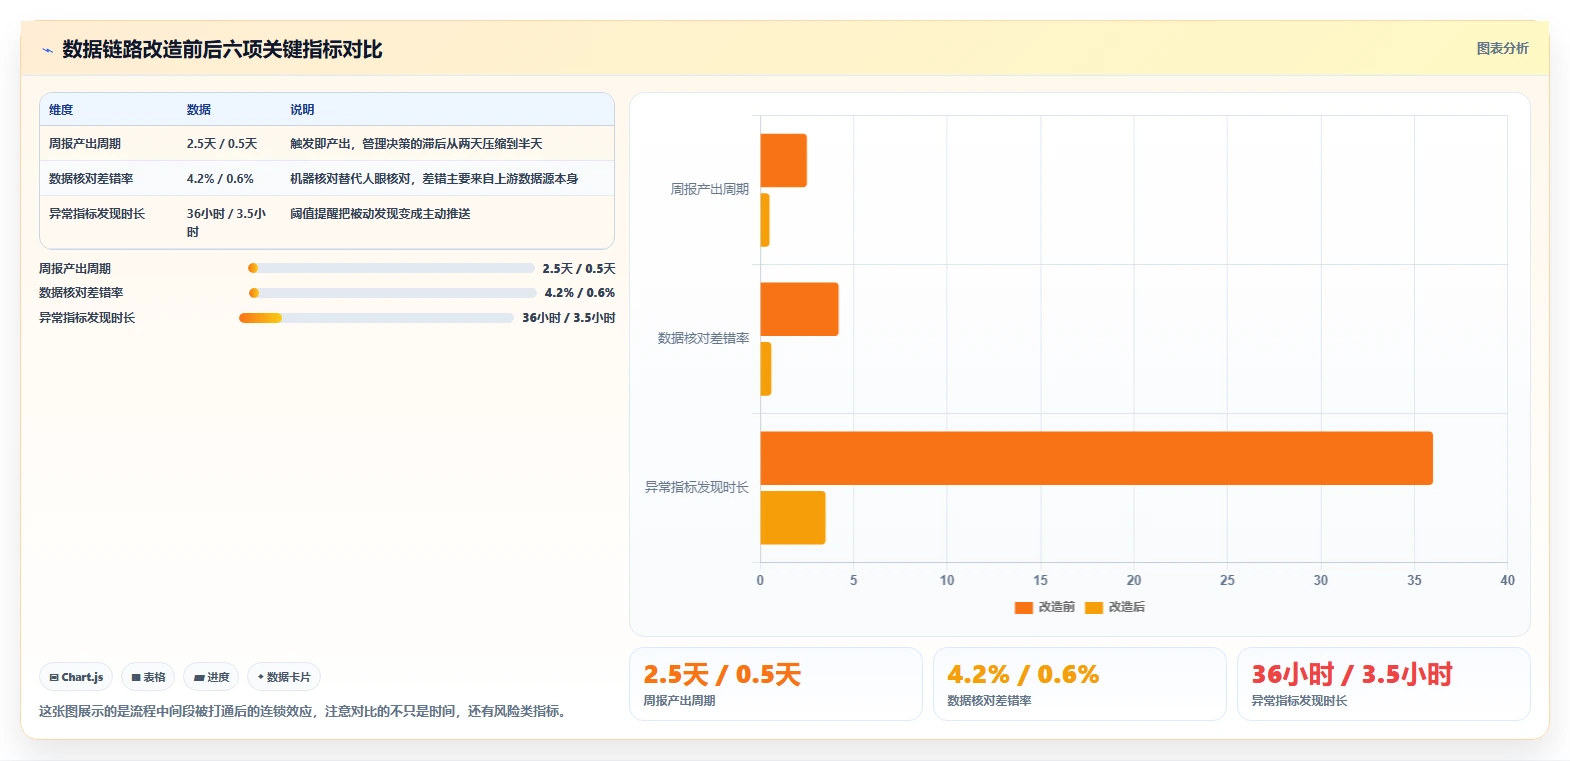Select the 表格 tag chip
The height and width of the screenshot is (761, 1570).
(x=148, y=677)
